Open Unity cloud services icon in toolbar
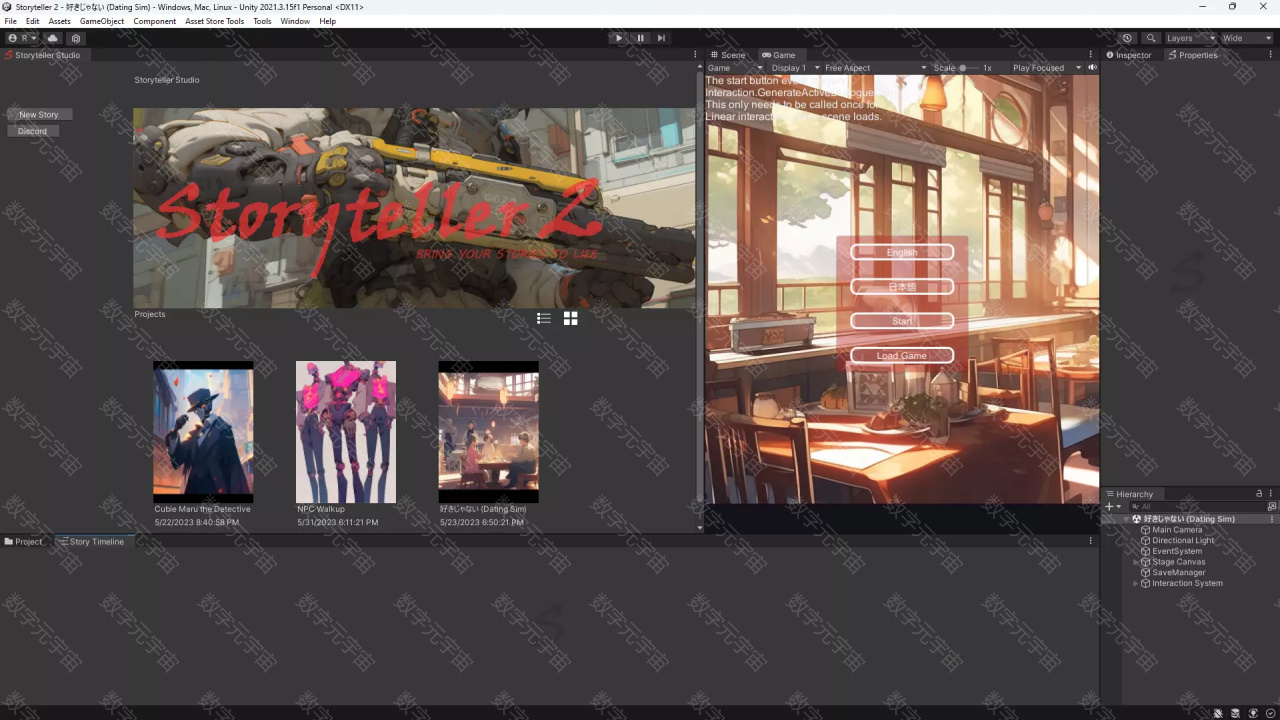1280x720 pixels. tap(53, 38)
